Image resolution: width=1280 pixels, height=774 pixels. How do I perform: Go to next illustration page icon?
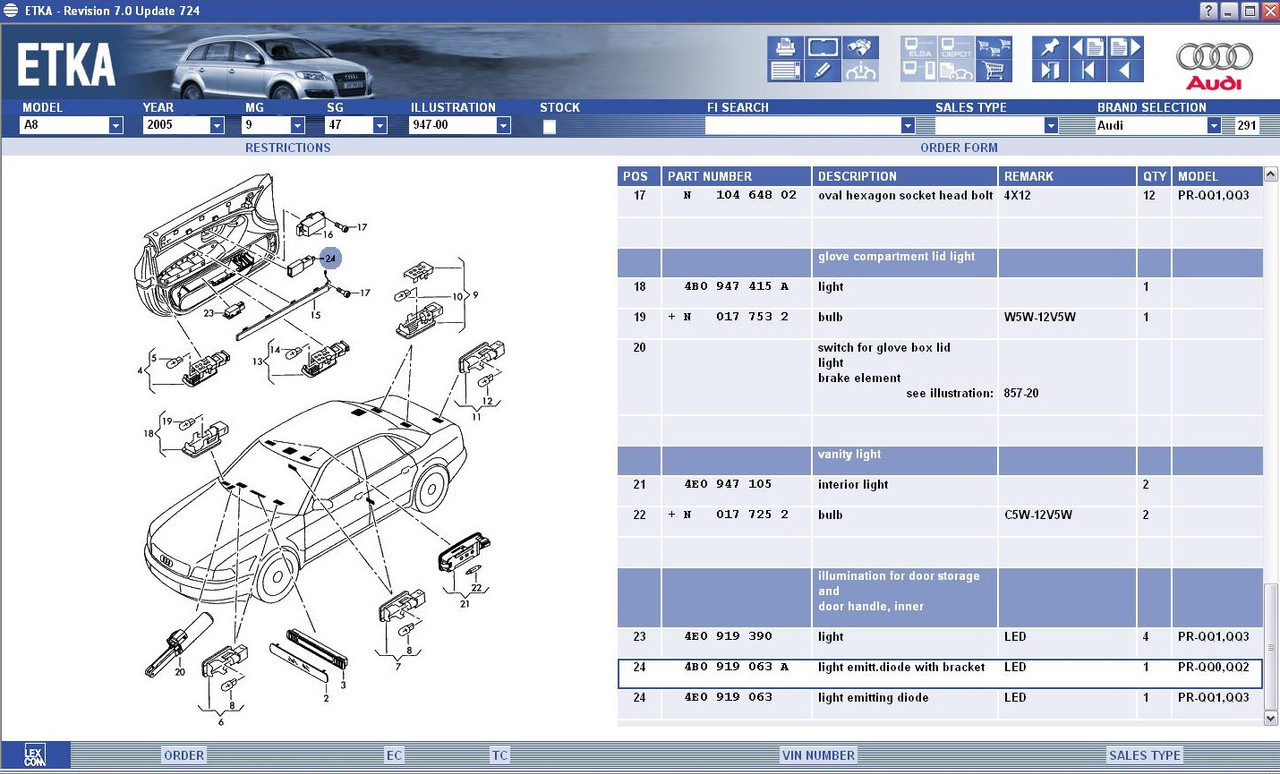[x=1124, y=47]
